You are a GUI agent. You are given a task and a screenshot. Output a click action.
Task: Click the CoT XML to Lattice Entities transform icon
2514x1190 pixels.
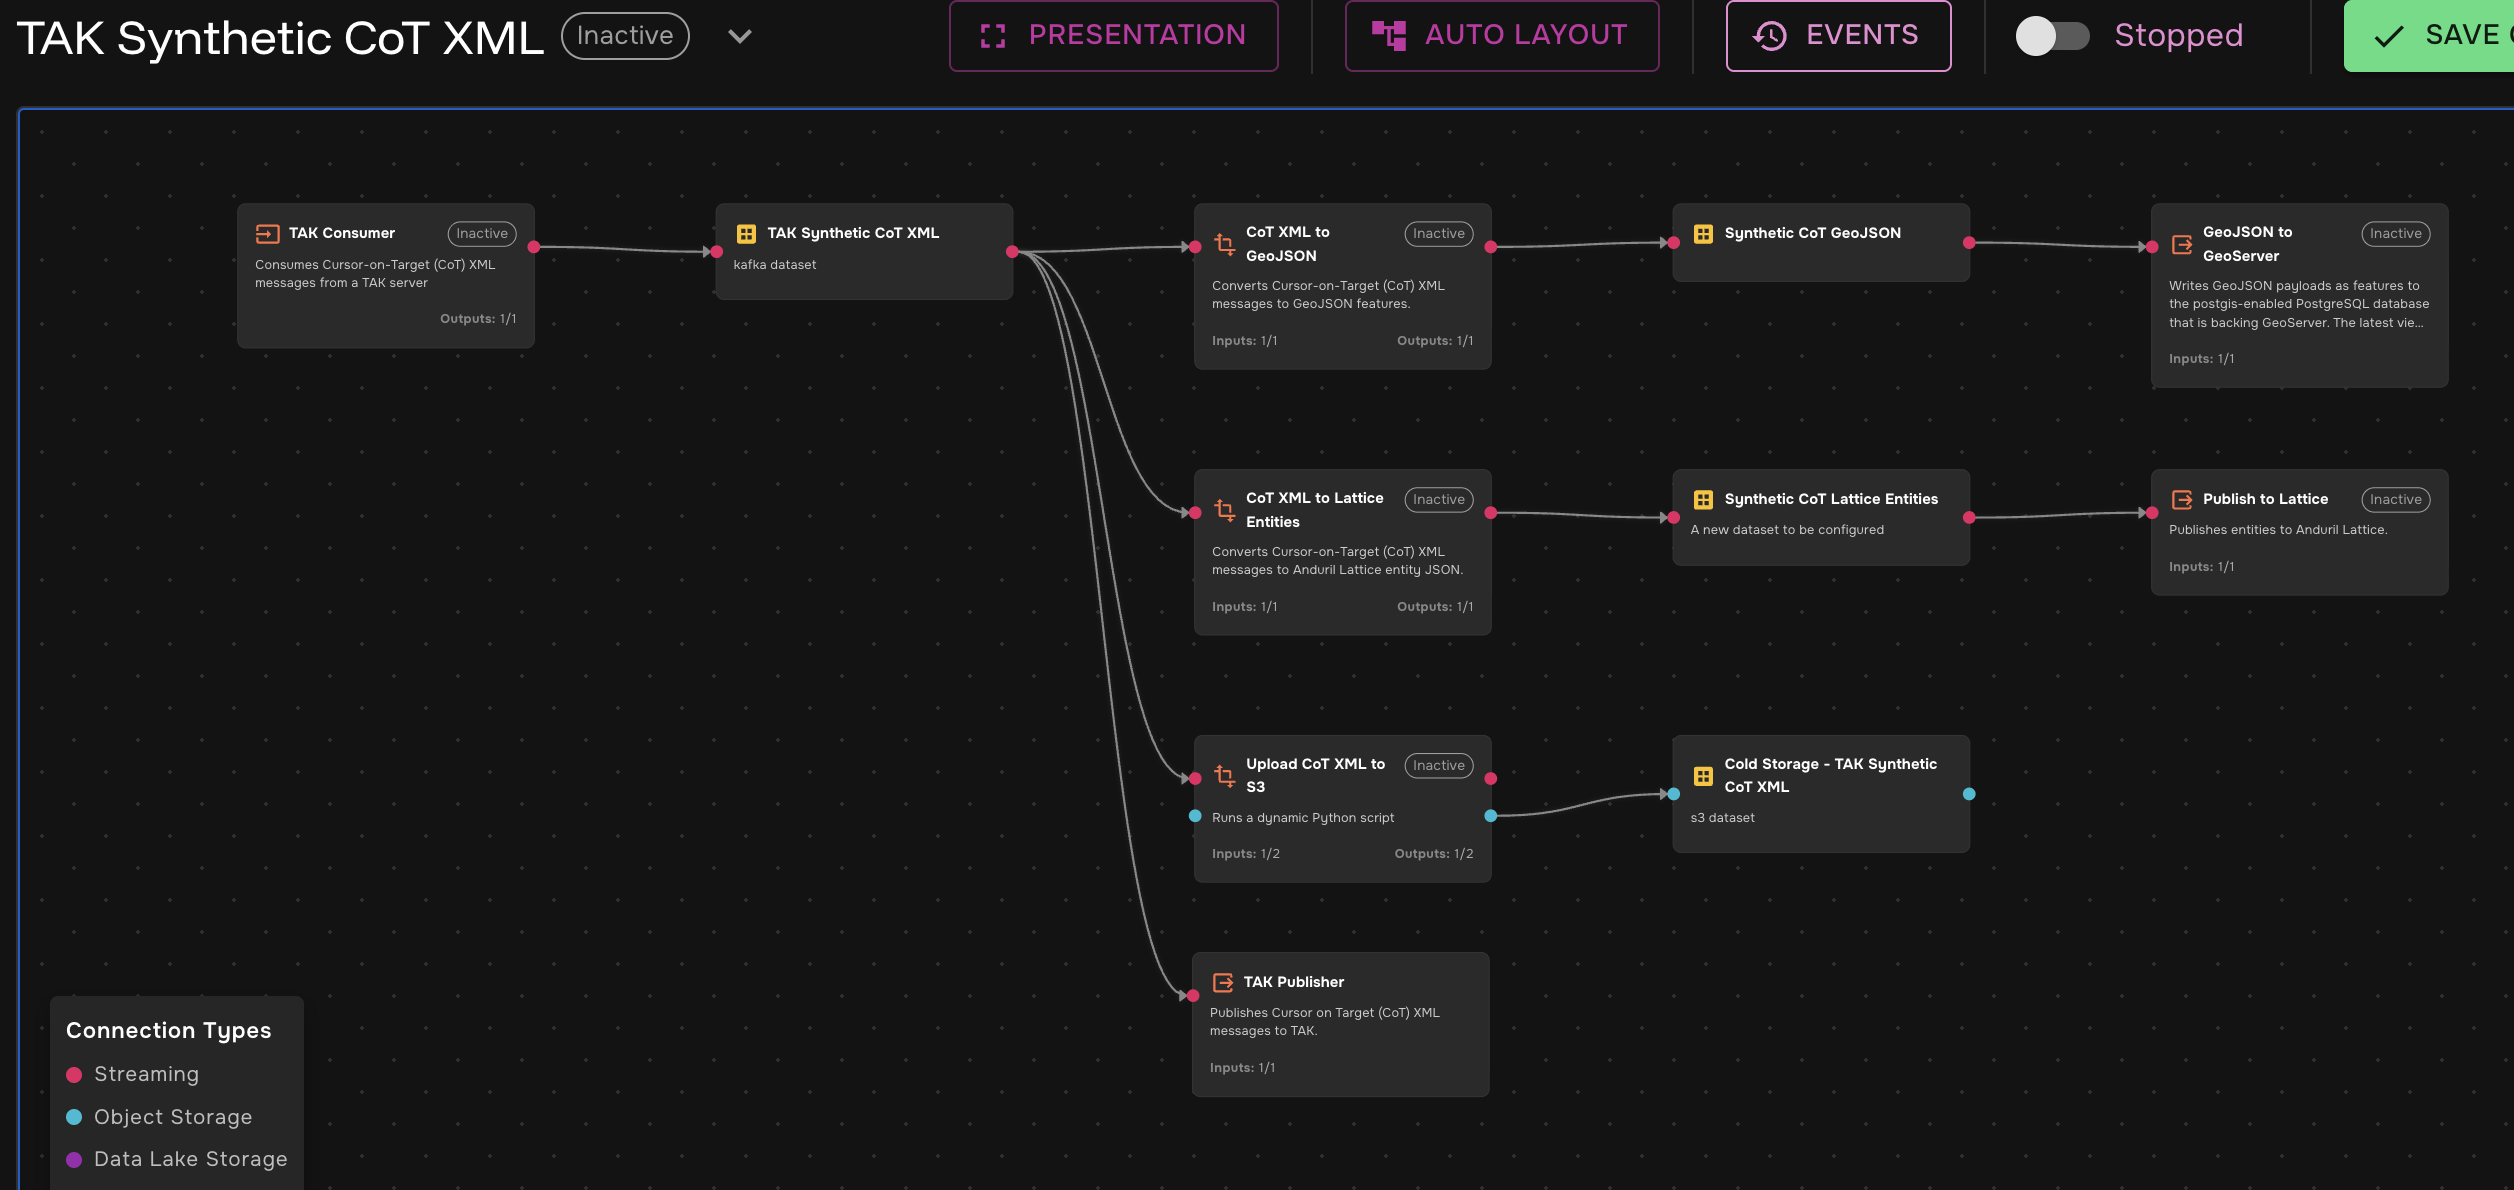tap(1224, 510)
